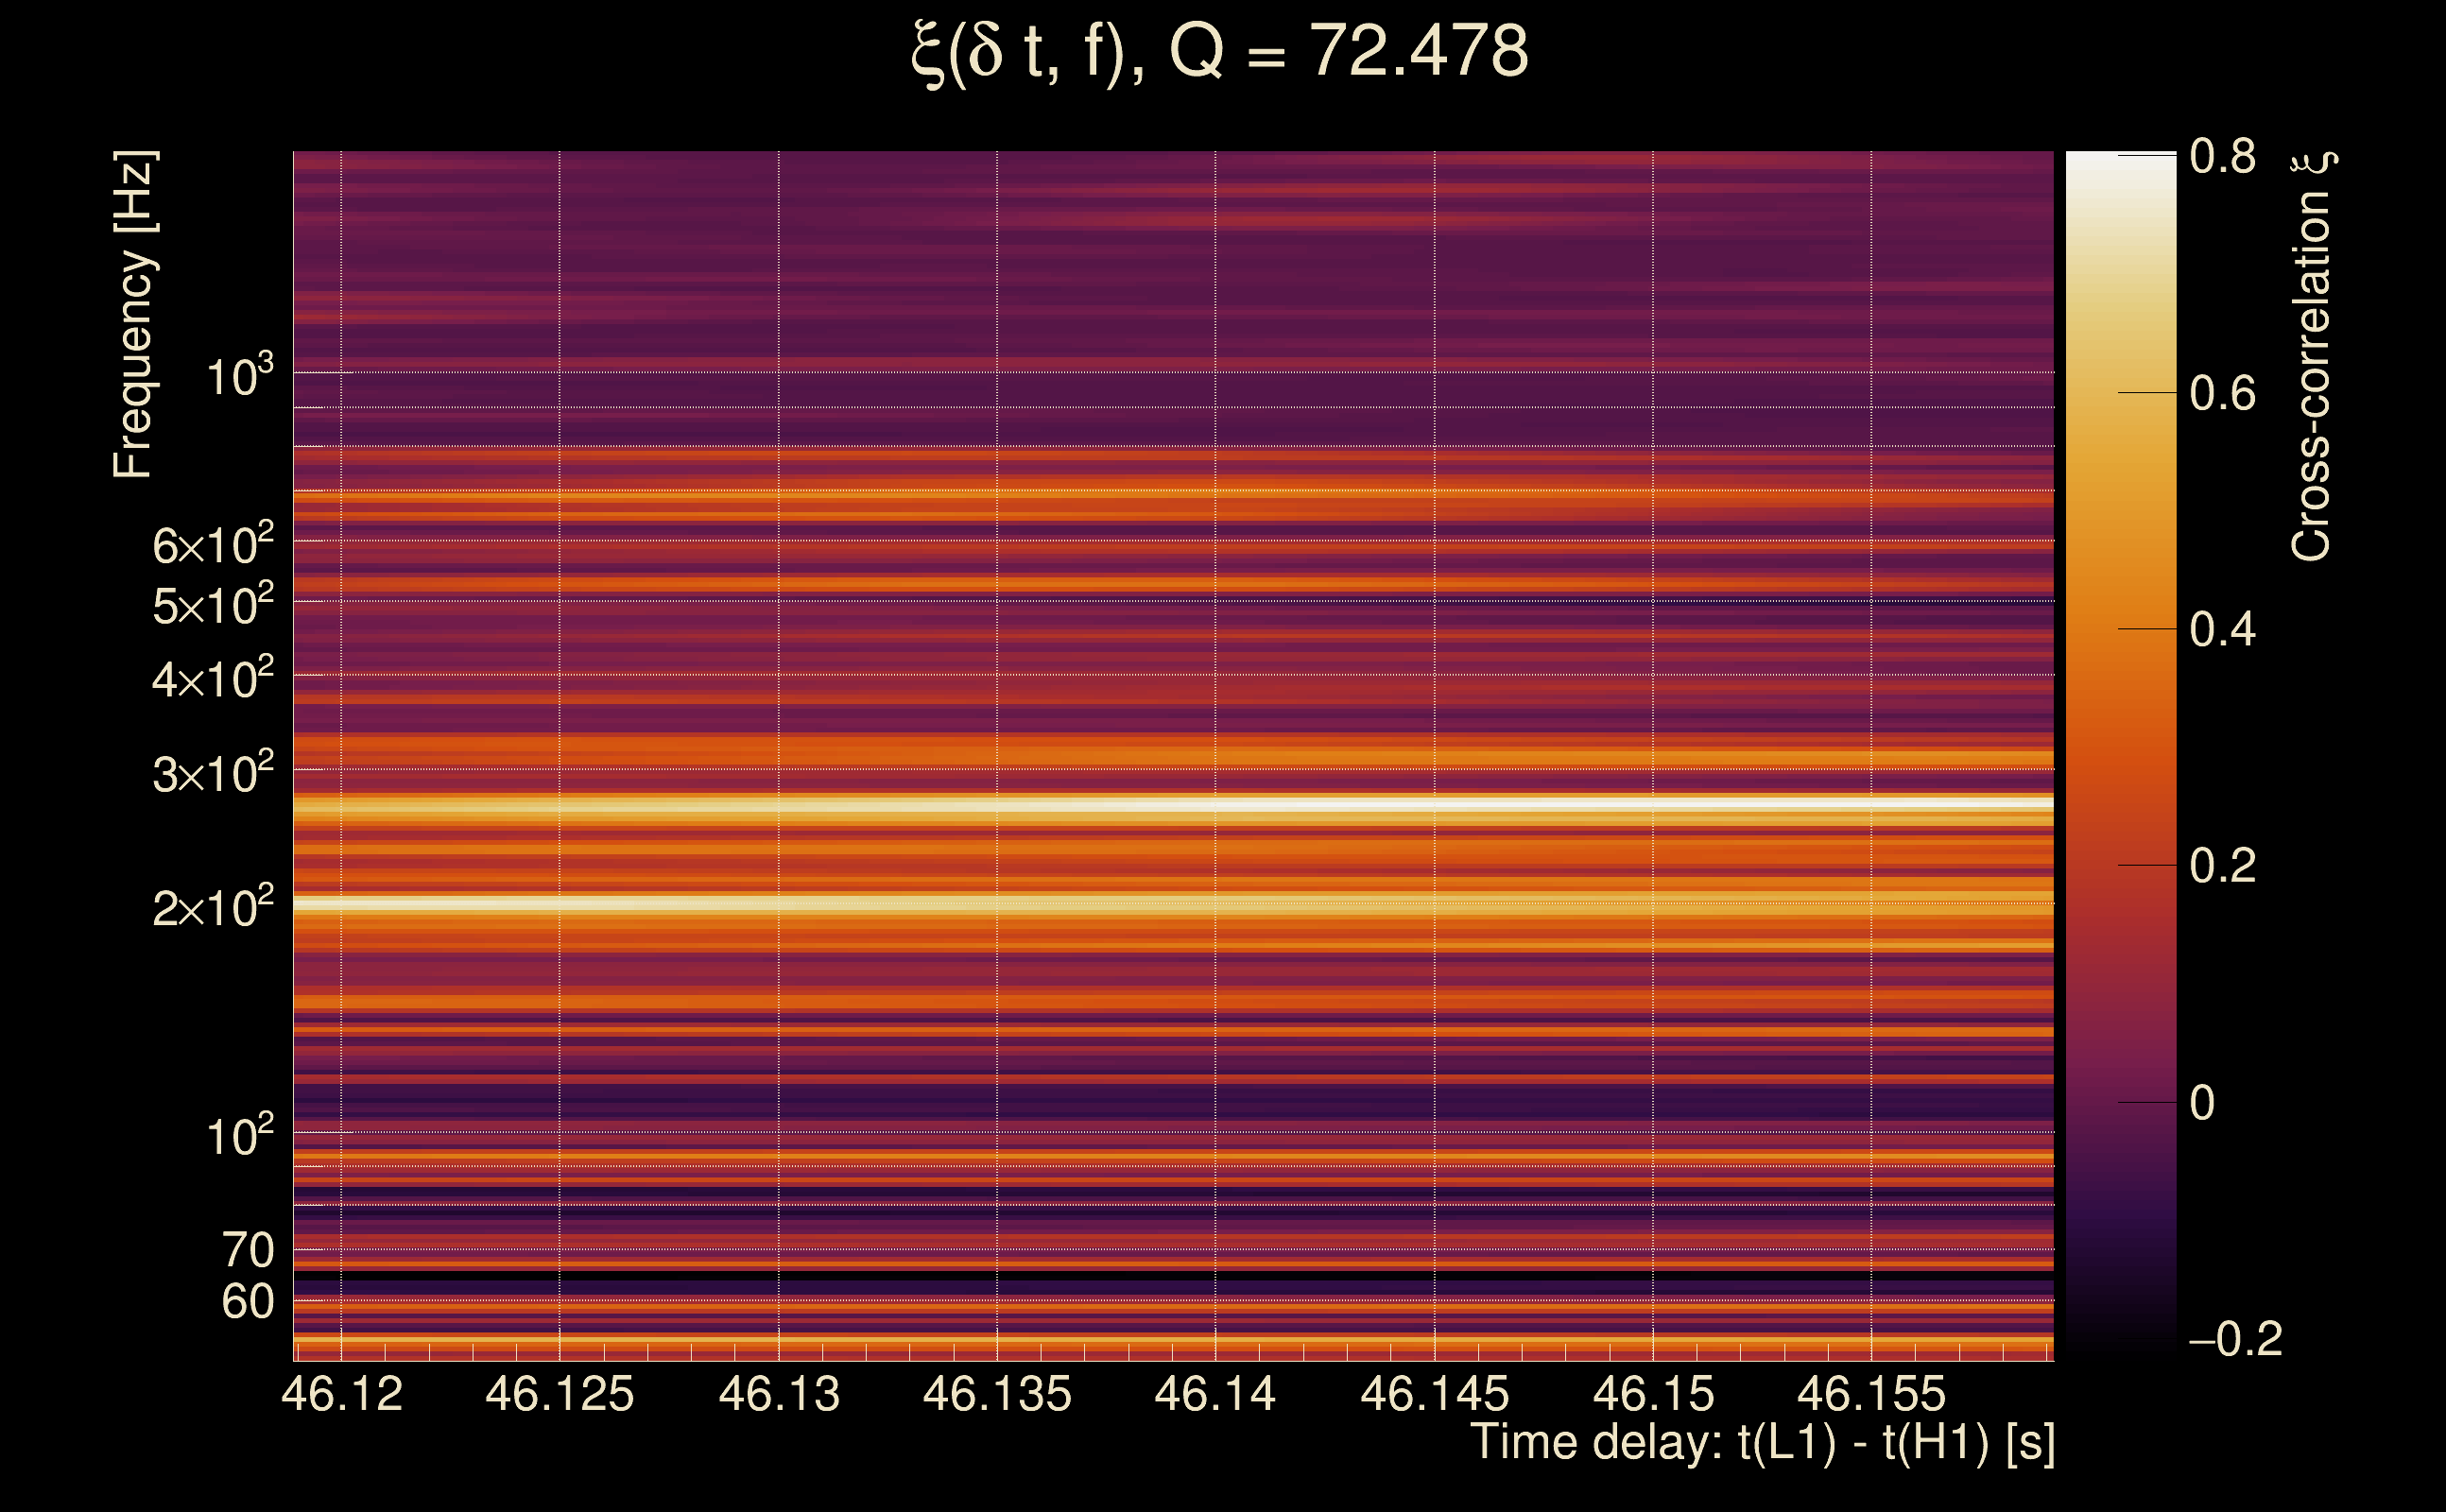Click the 46.14 x-axis tick label

click(x=1215, y=1394)
